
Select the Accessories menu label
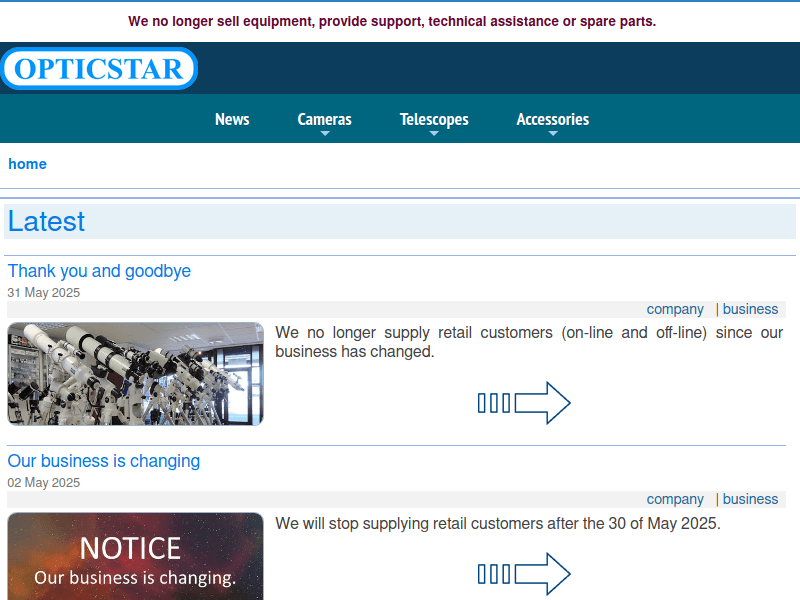coord(552,119)
